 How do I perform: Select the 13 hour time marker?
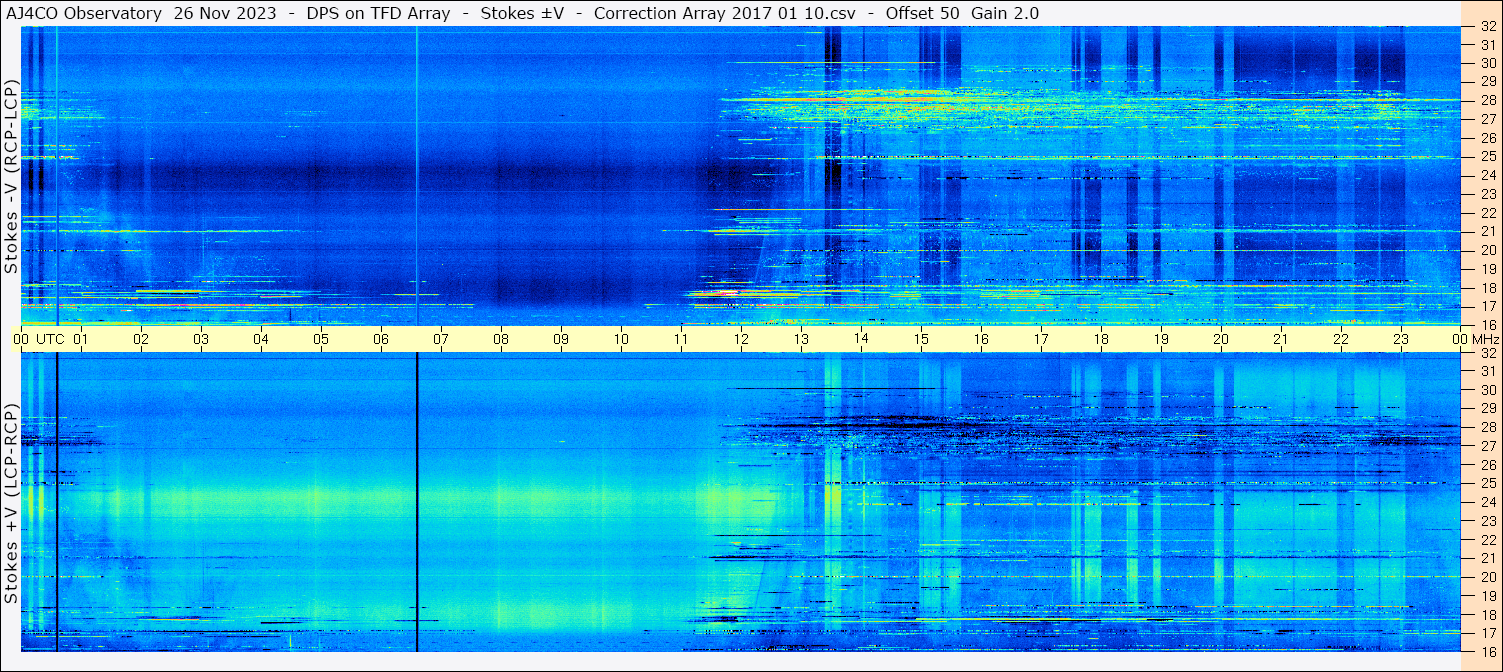point(801,339)
